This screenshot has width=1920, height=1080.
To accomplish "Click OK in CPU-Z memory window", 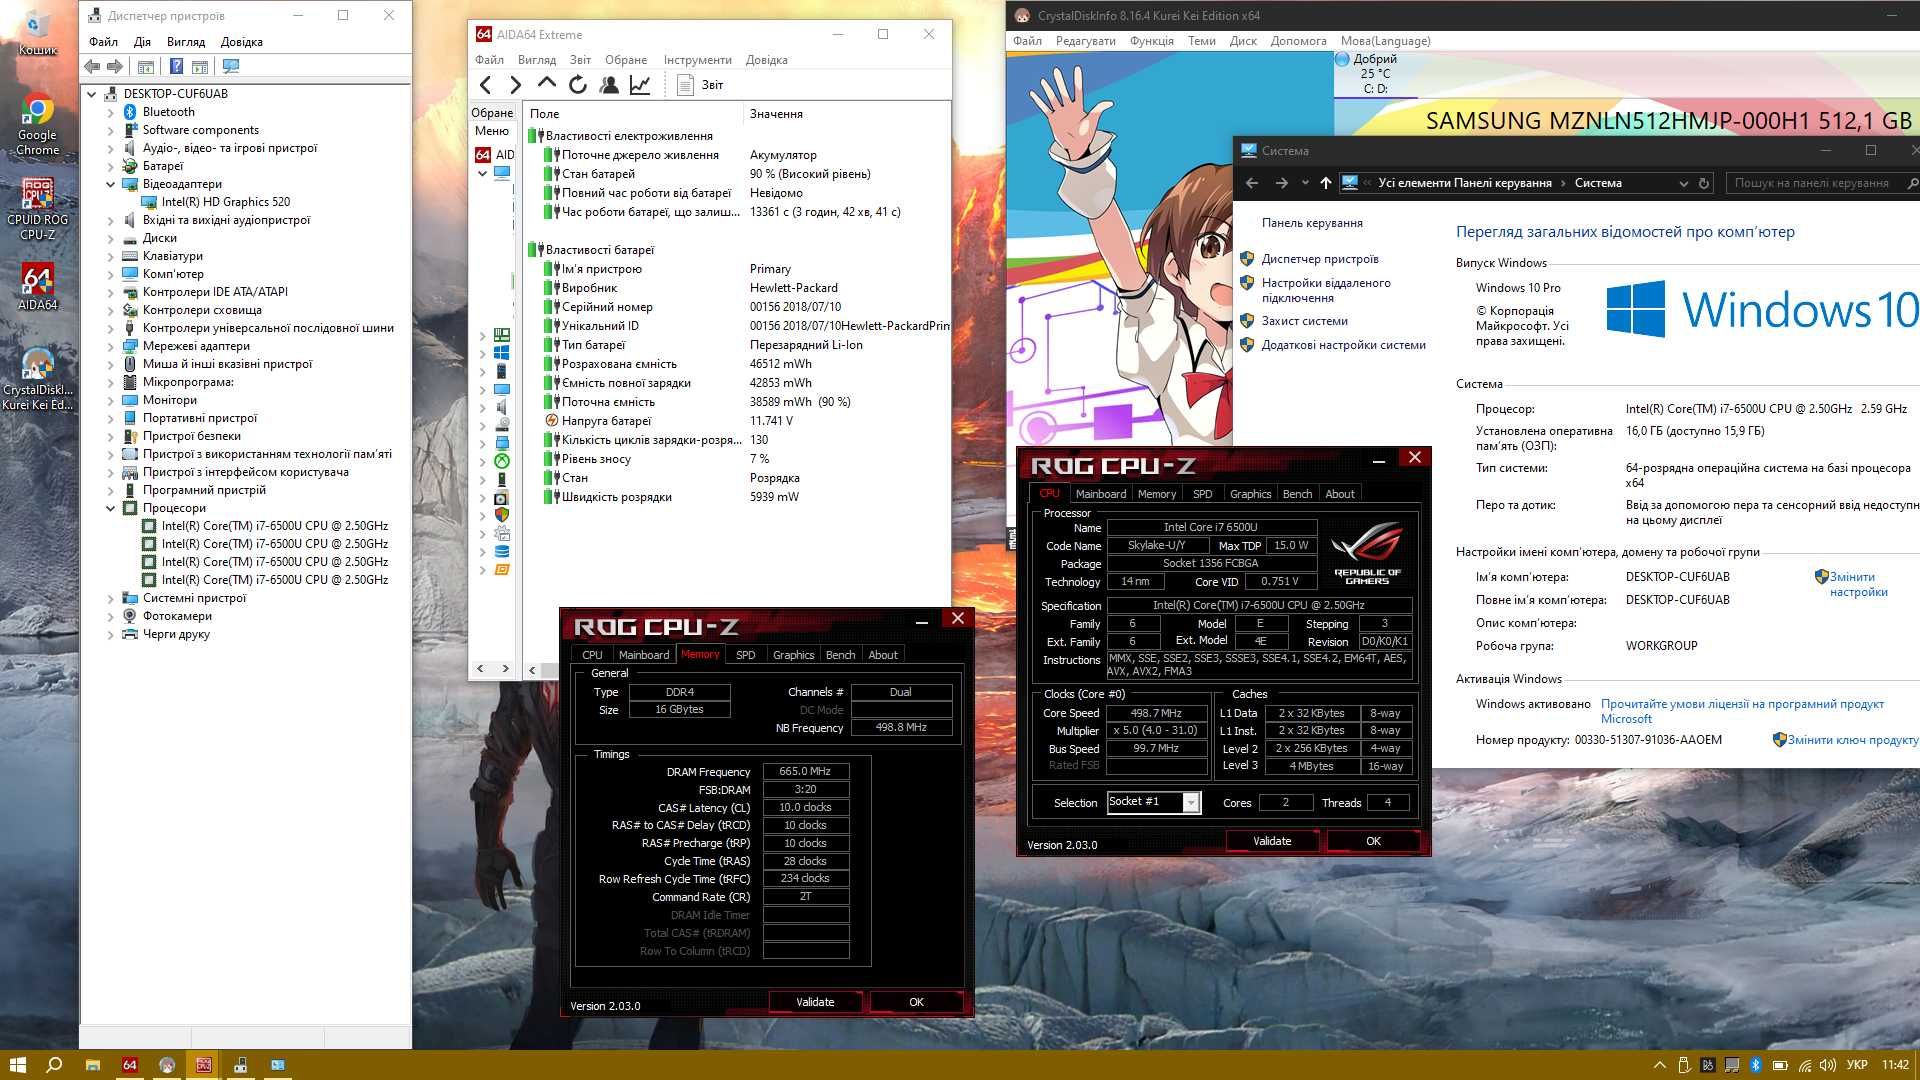I will pyautogui.click(x=916, y=1002).
